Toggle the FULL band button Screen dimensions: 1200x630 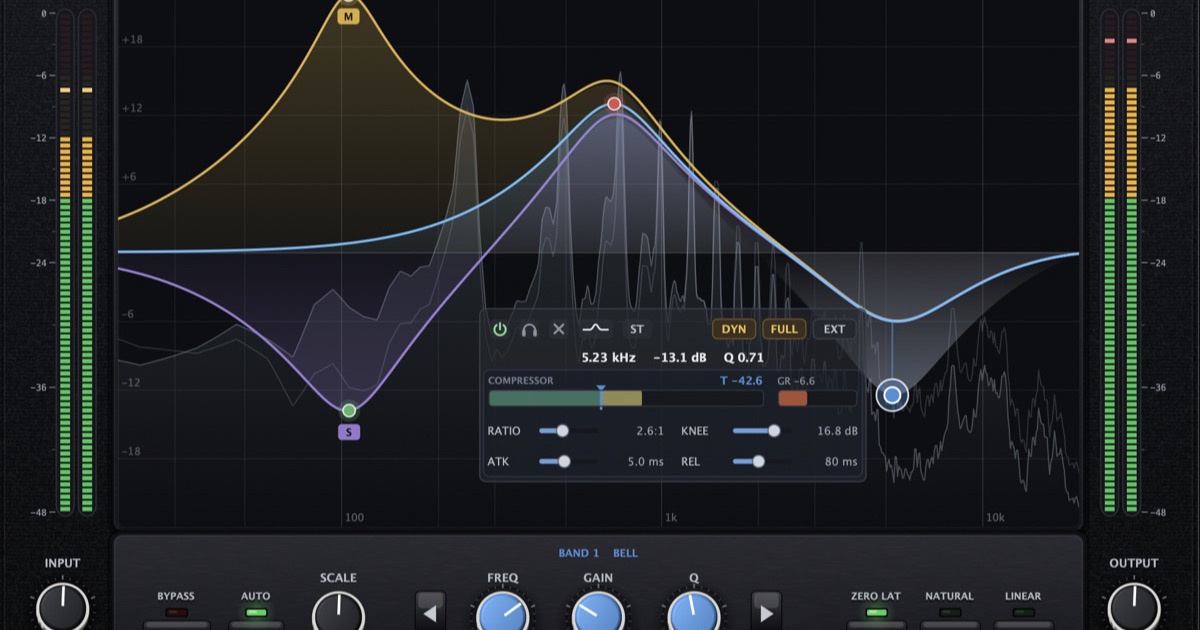784,329
